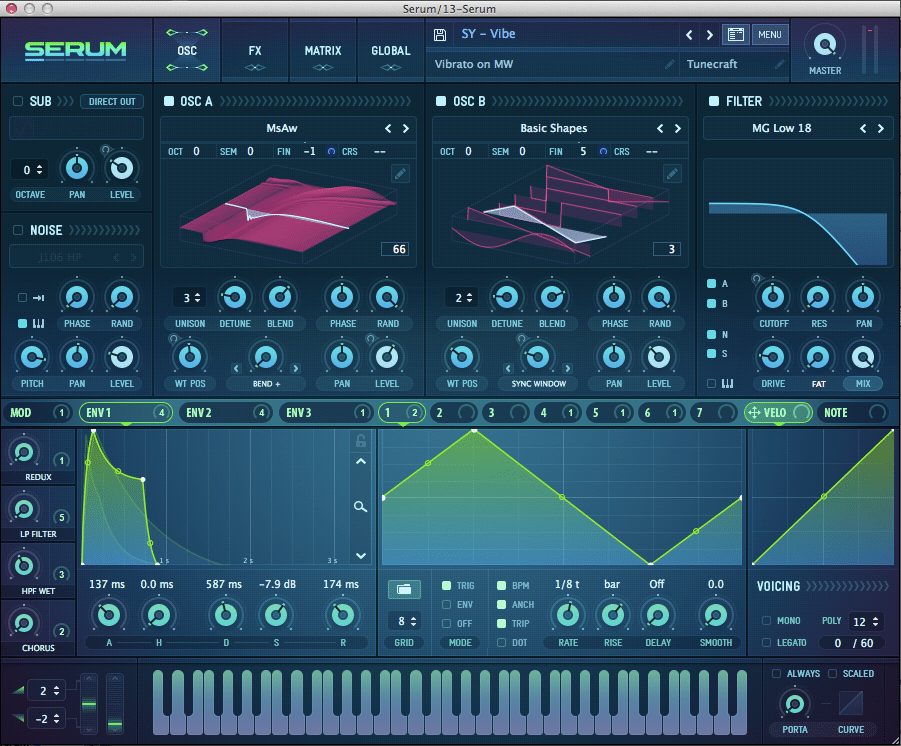Click the envelope attack A knob
This screenshot has height=746, width=901.
109,615
